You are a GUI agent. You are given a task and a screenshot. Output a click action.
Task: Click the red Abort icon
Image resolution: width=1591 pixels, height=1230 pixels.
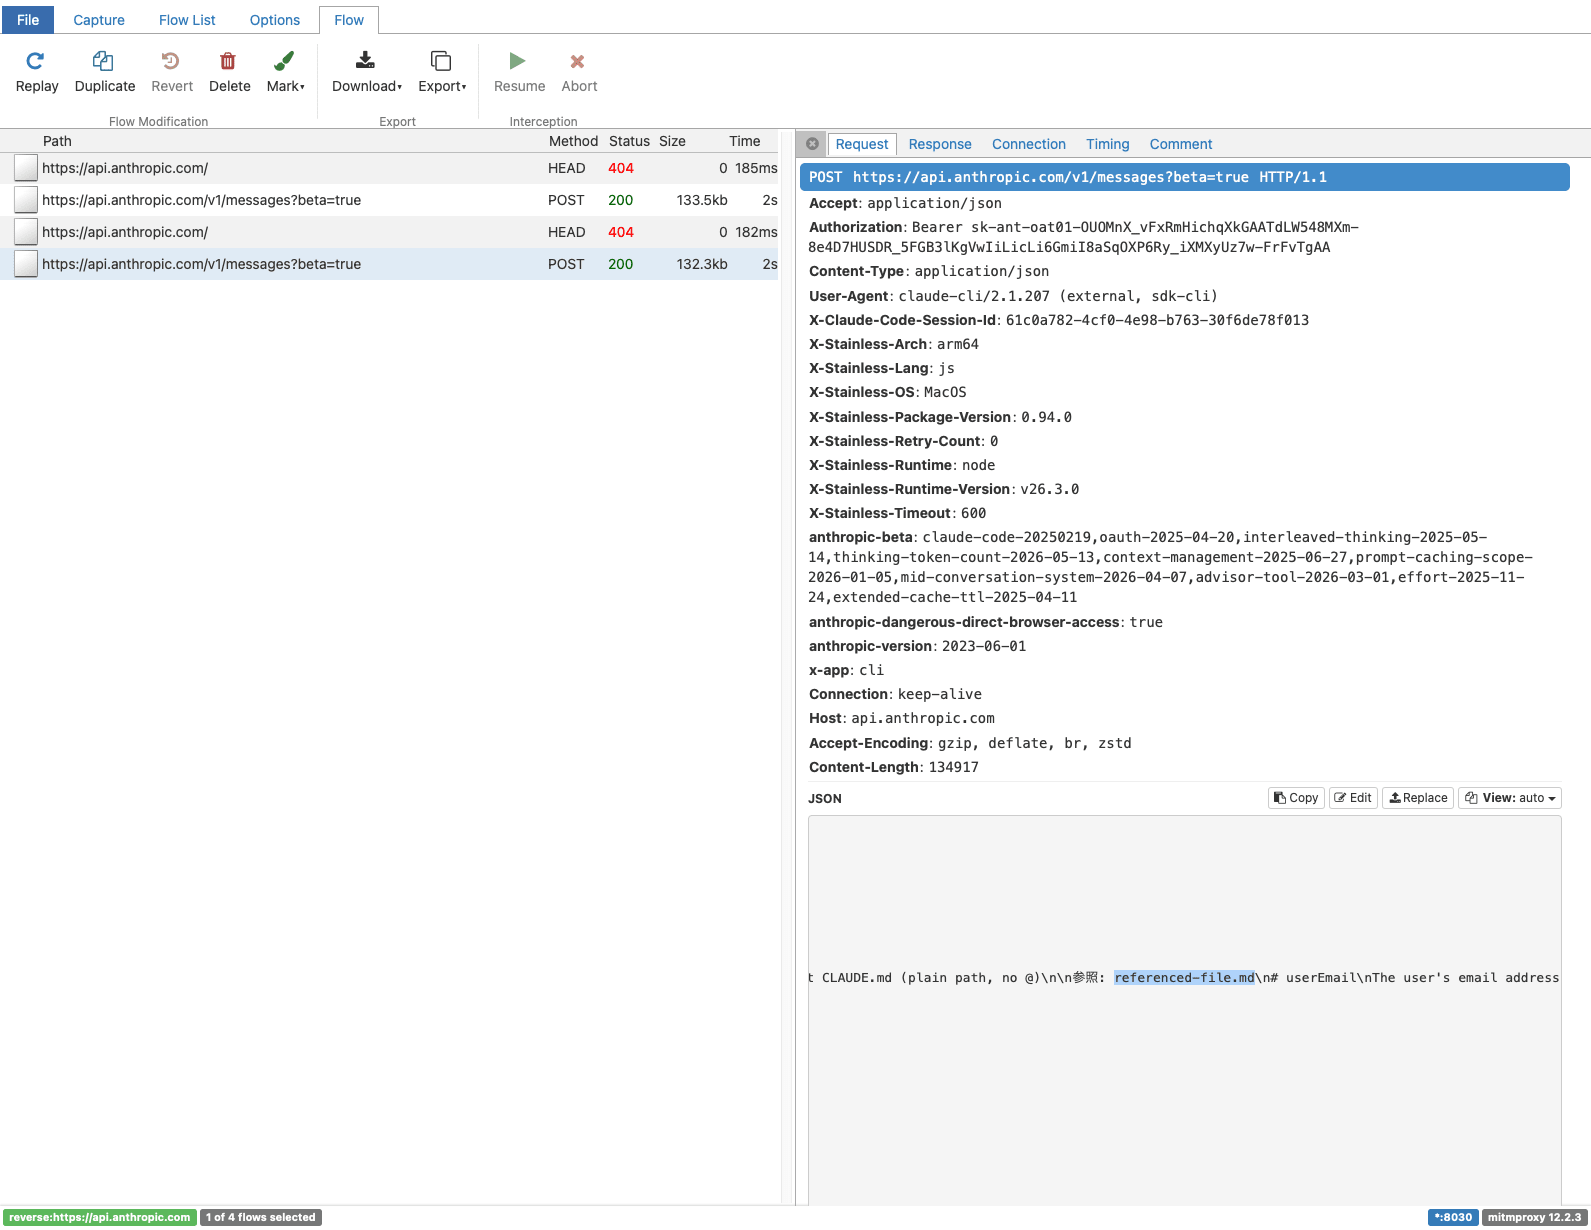578,61
